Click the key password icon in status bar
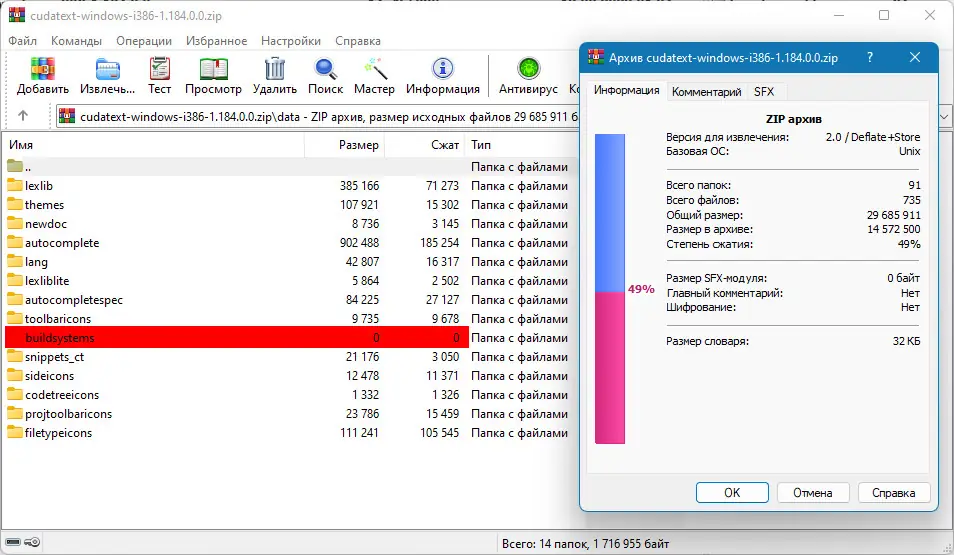 (32, 542)
